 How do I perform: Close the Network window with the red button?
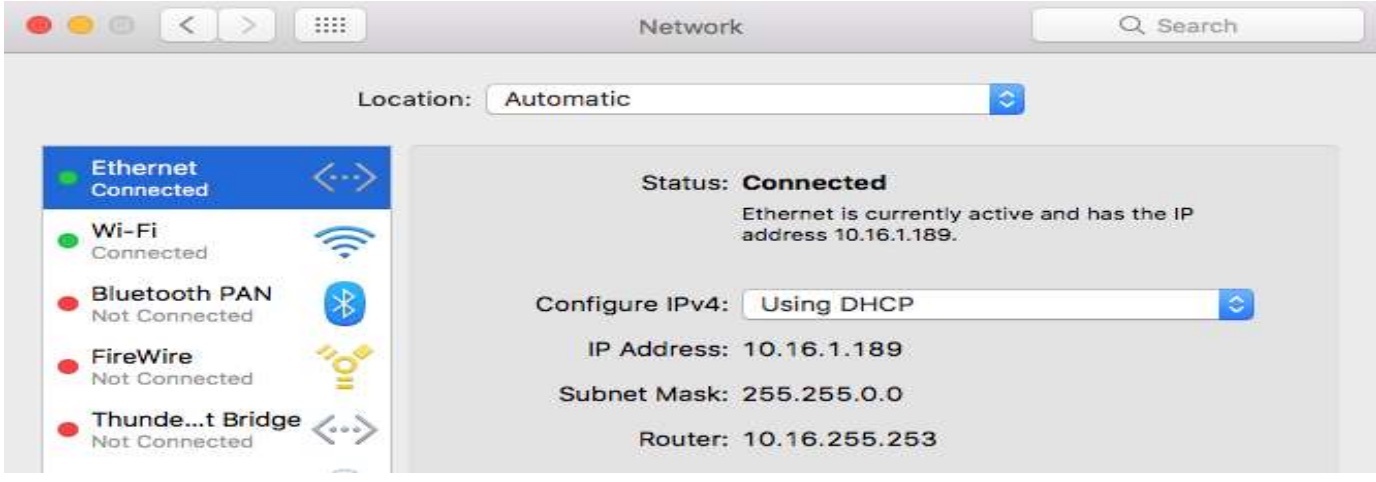coord(41,26)
